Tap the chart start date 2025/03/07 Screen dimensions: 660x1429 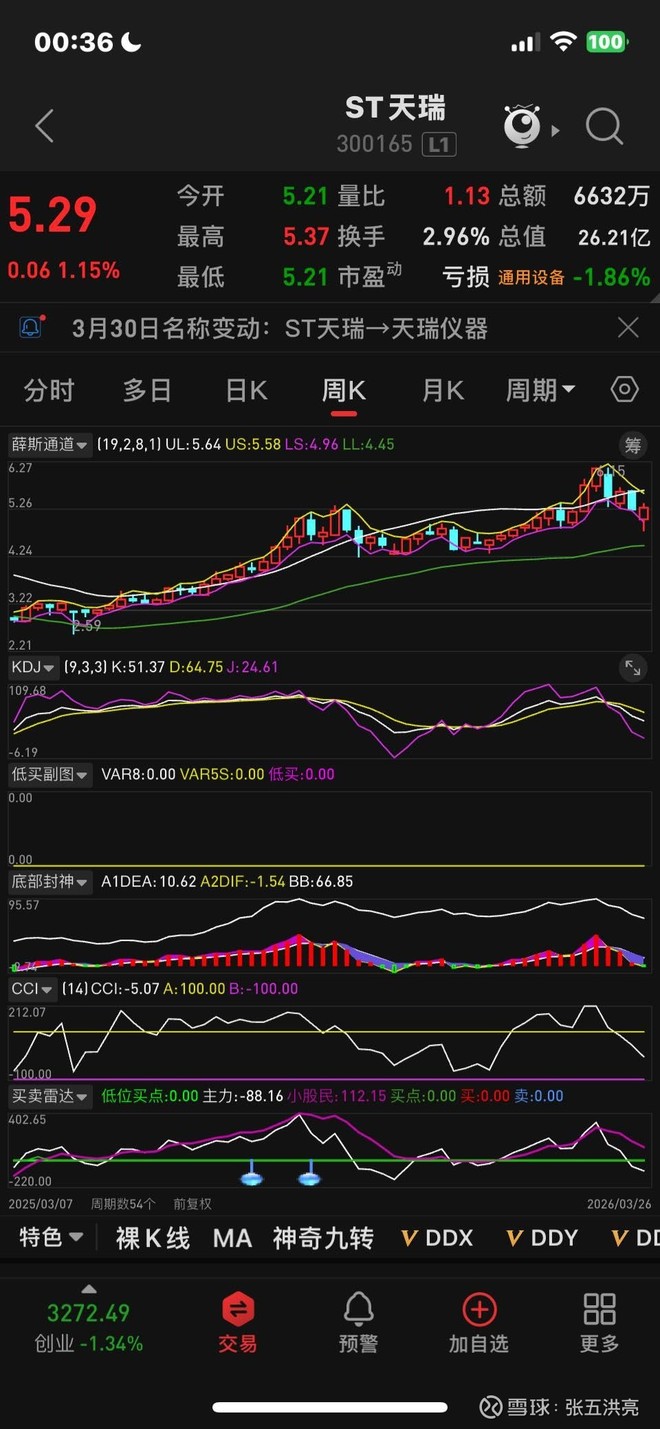(42, 1204)
